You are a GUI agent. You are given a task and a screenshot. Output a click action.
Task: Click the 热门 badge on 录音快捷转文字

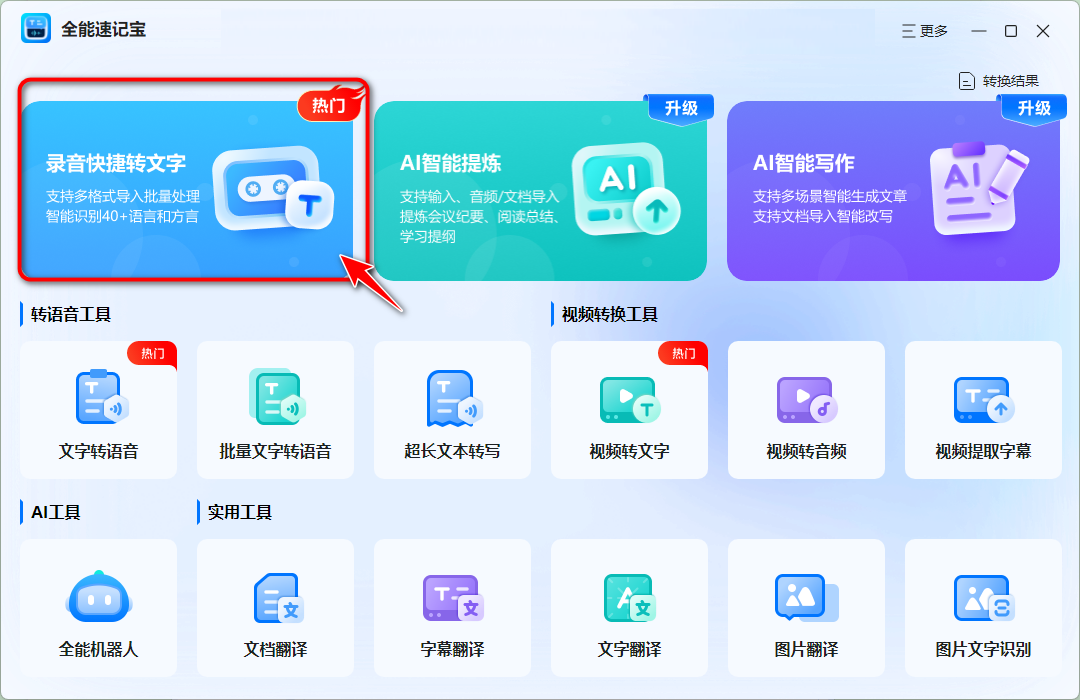(x=329, y=104)
